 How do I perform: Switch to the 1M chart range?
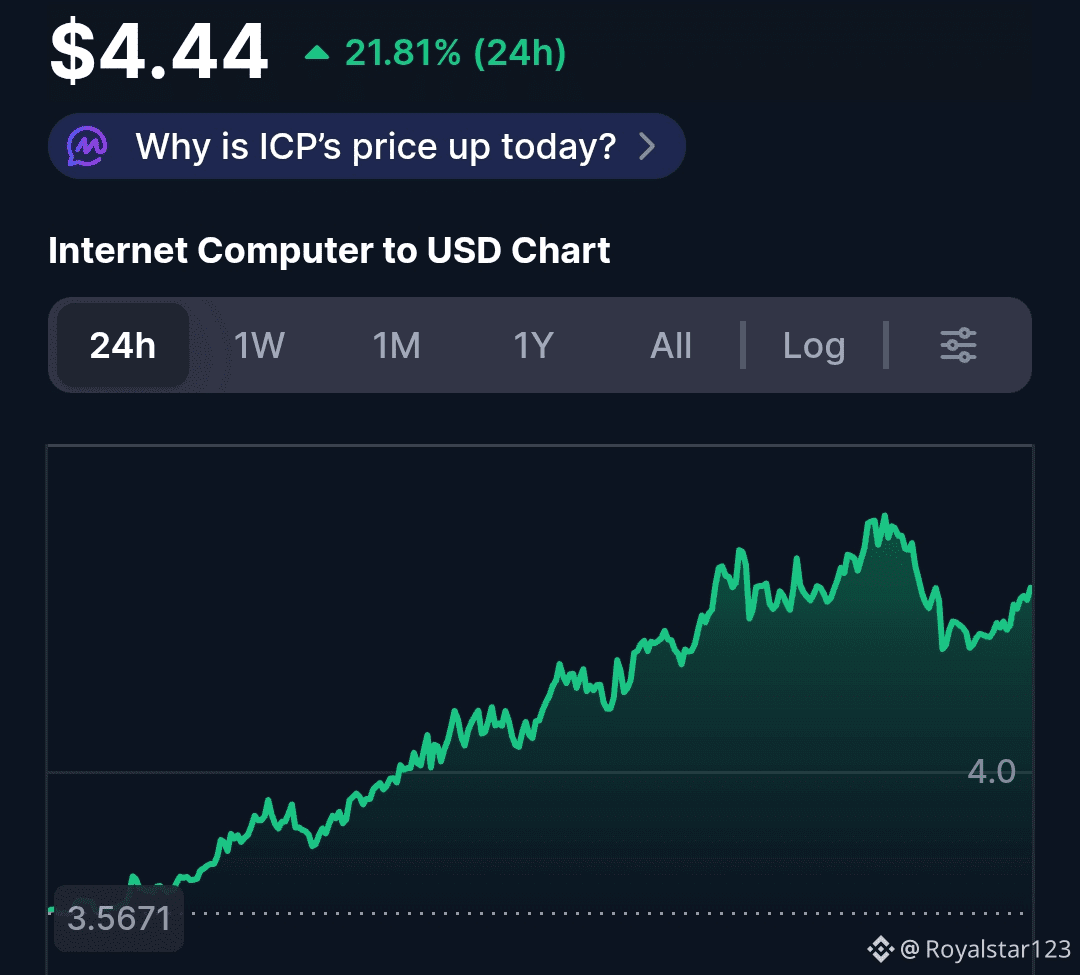396,345
